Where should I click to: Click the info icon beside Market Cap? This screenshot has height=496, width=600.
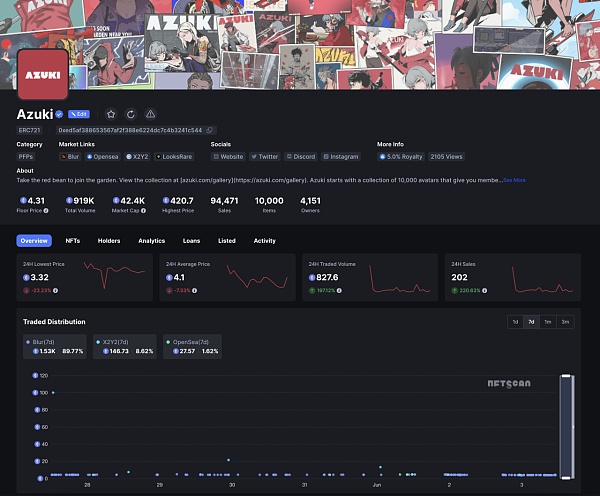click(143, 211)
